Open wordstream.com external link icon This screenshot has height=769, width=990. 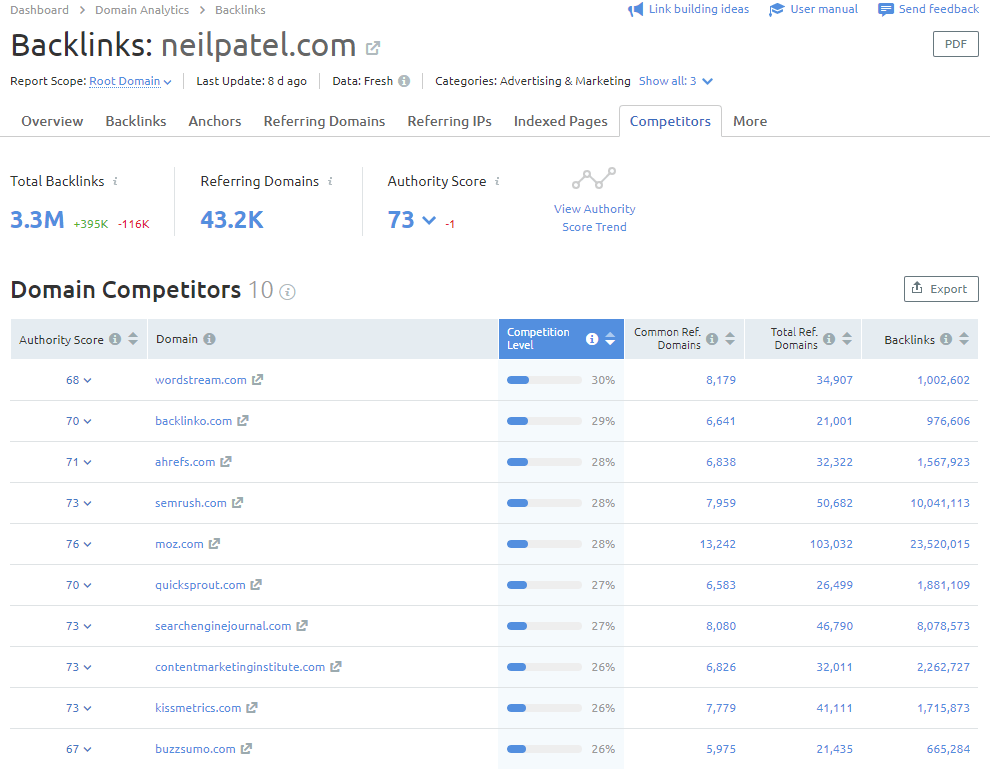258,380
